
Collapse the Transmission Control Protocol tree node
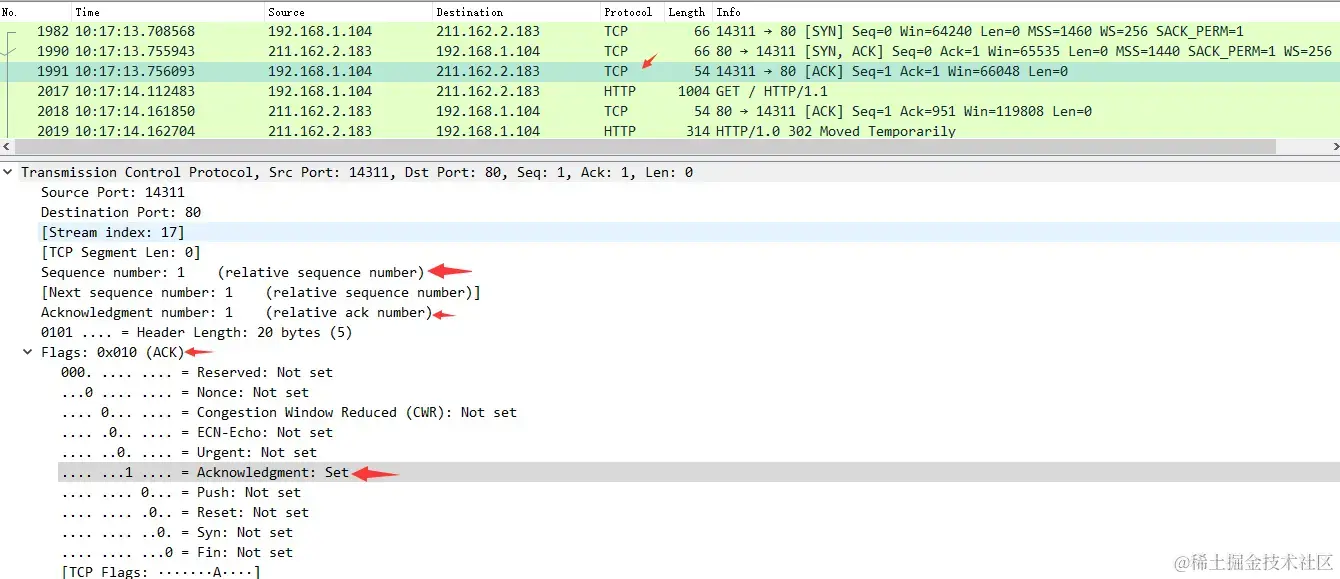[x=9, y=172]
